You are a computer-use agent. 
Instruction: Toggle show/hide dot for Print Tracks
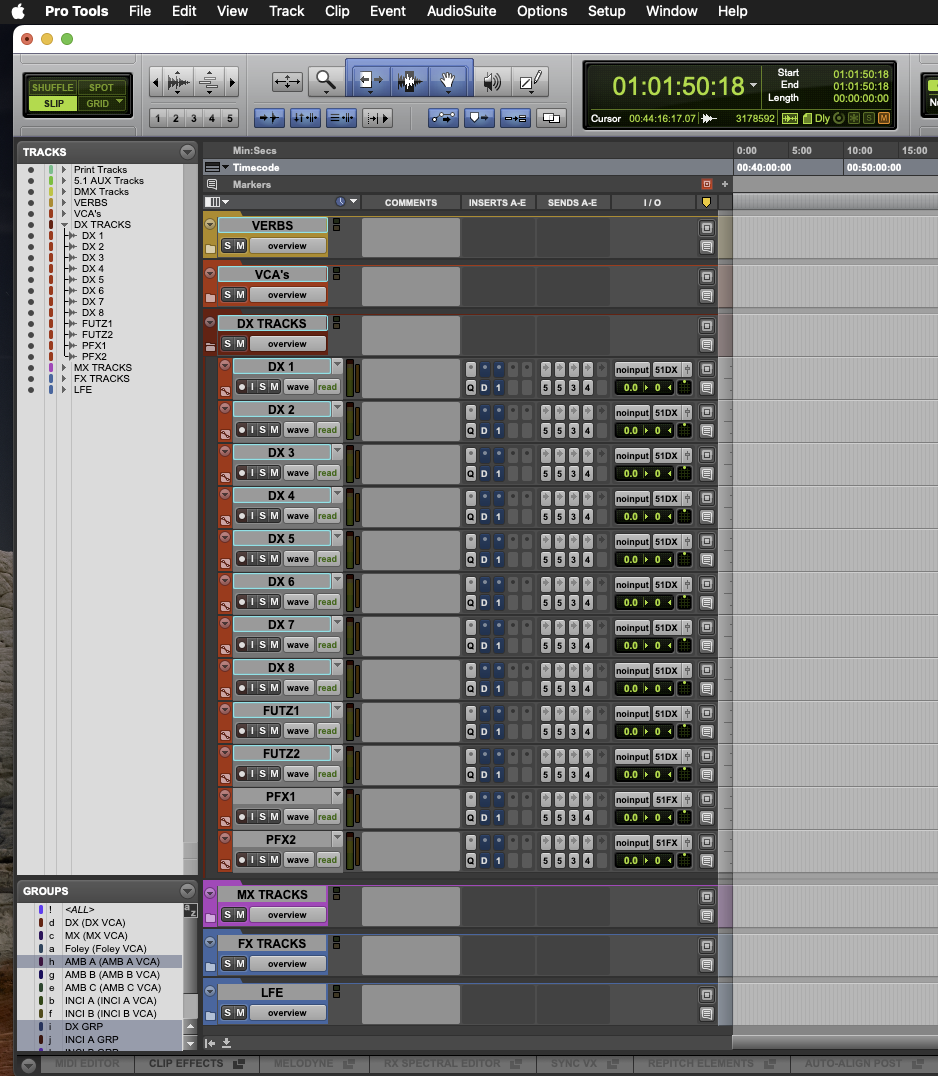click(31, 169)
